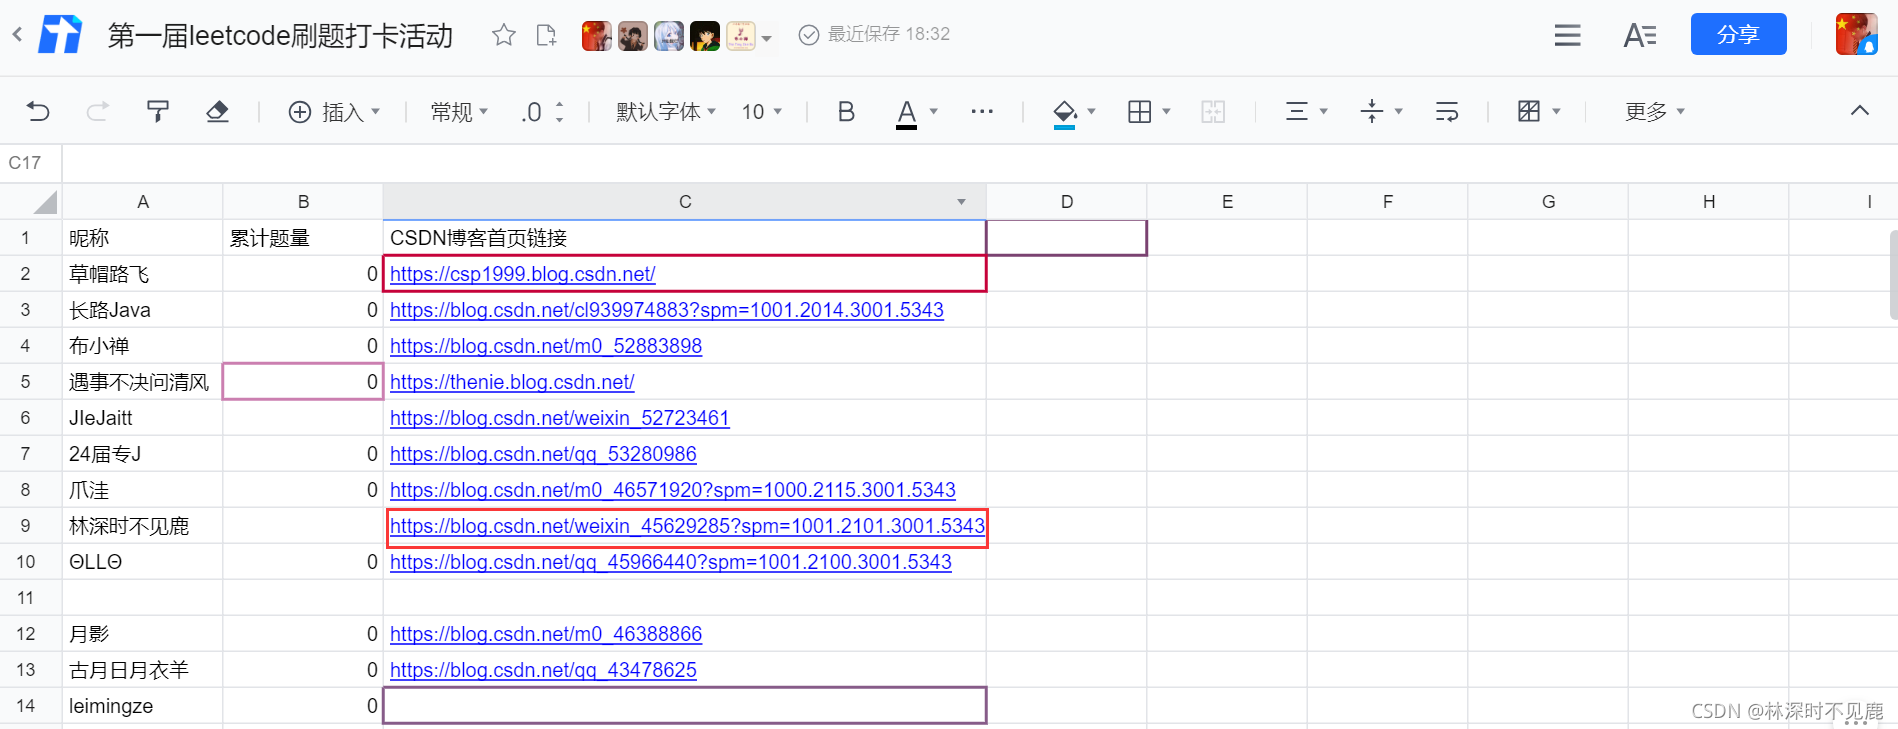Expand the collaborators avatar list arrow
This screenshot has height=729, width=1898.
767,39
